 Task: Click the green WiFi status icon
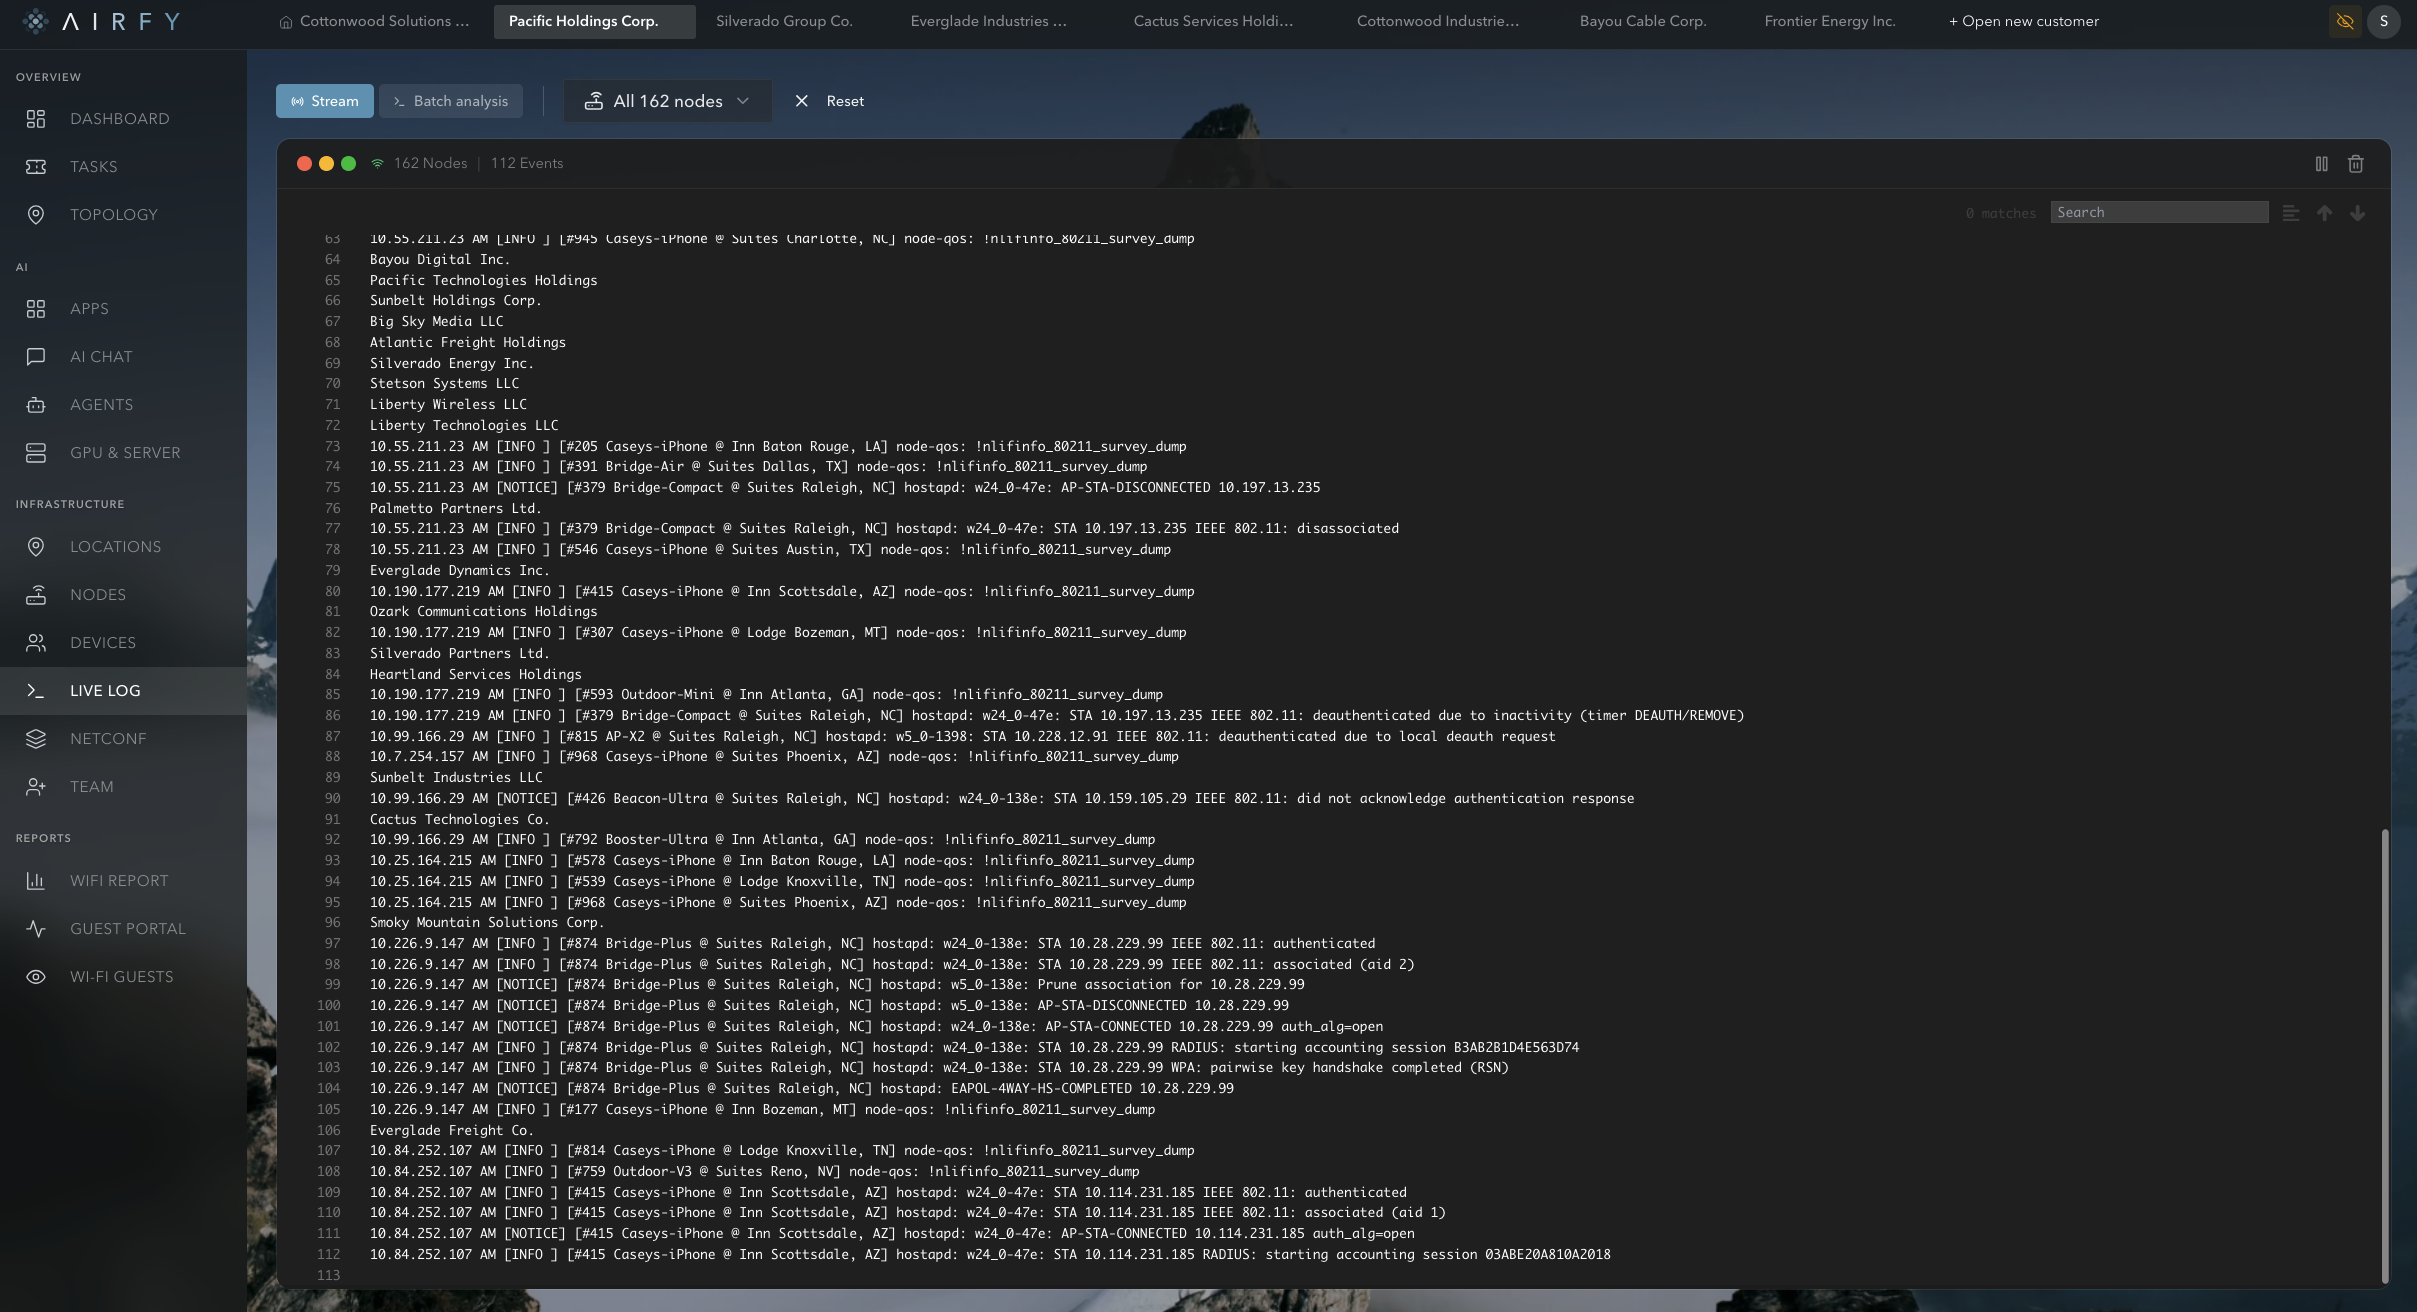point(377,164)
